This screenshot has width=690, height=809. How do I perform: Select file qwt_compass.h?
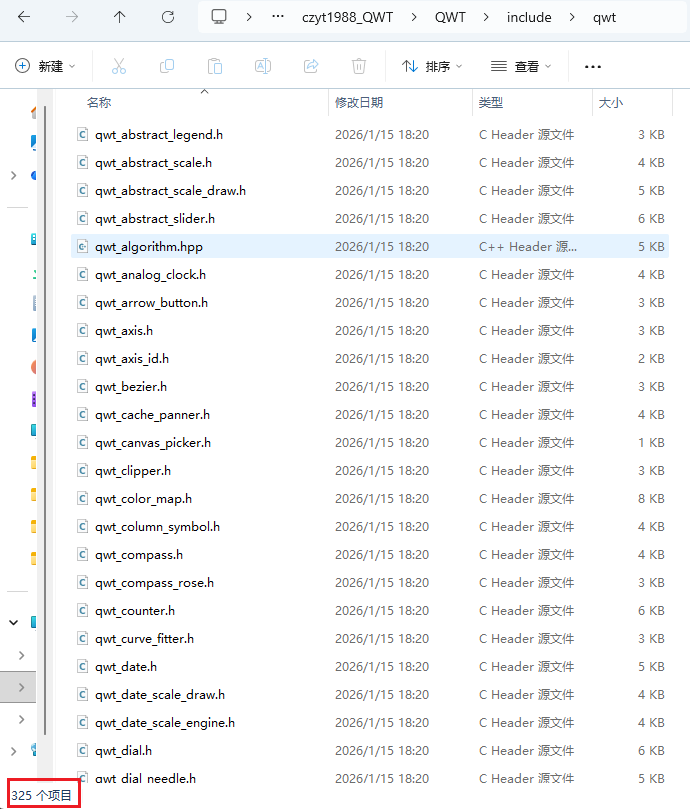(x=370, y=555)
